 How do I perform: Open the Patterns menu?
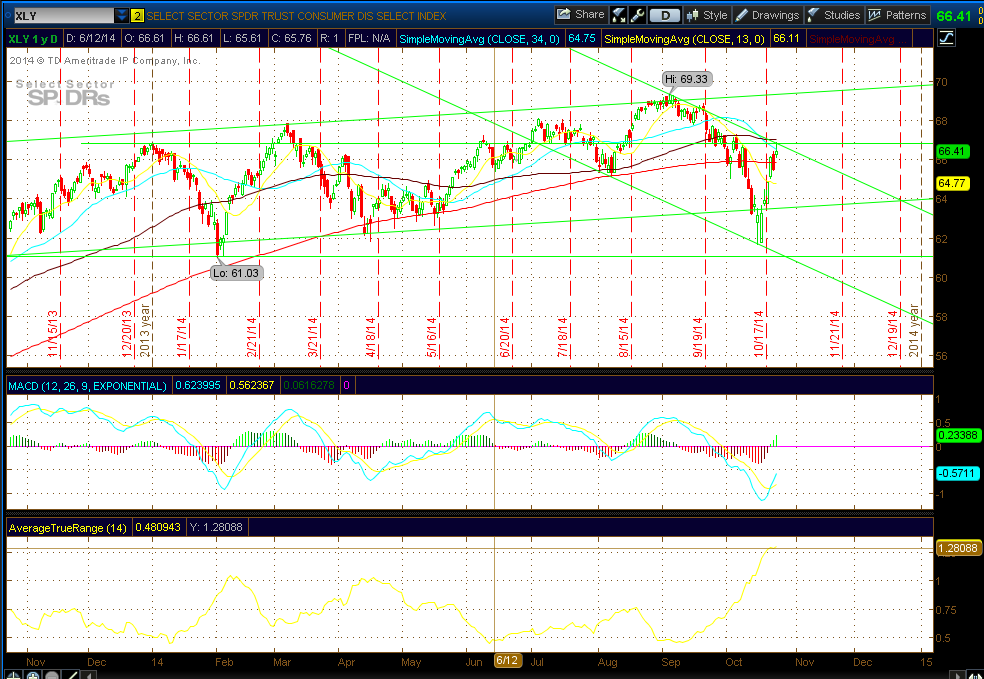coord(897,15)
